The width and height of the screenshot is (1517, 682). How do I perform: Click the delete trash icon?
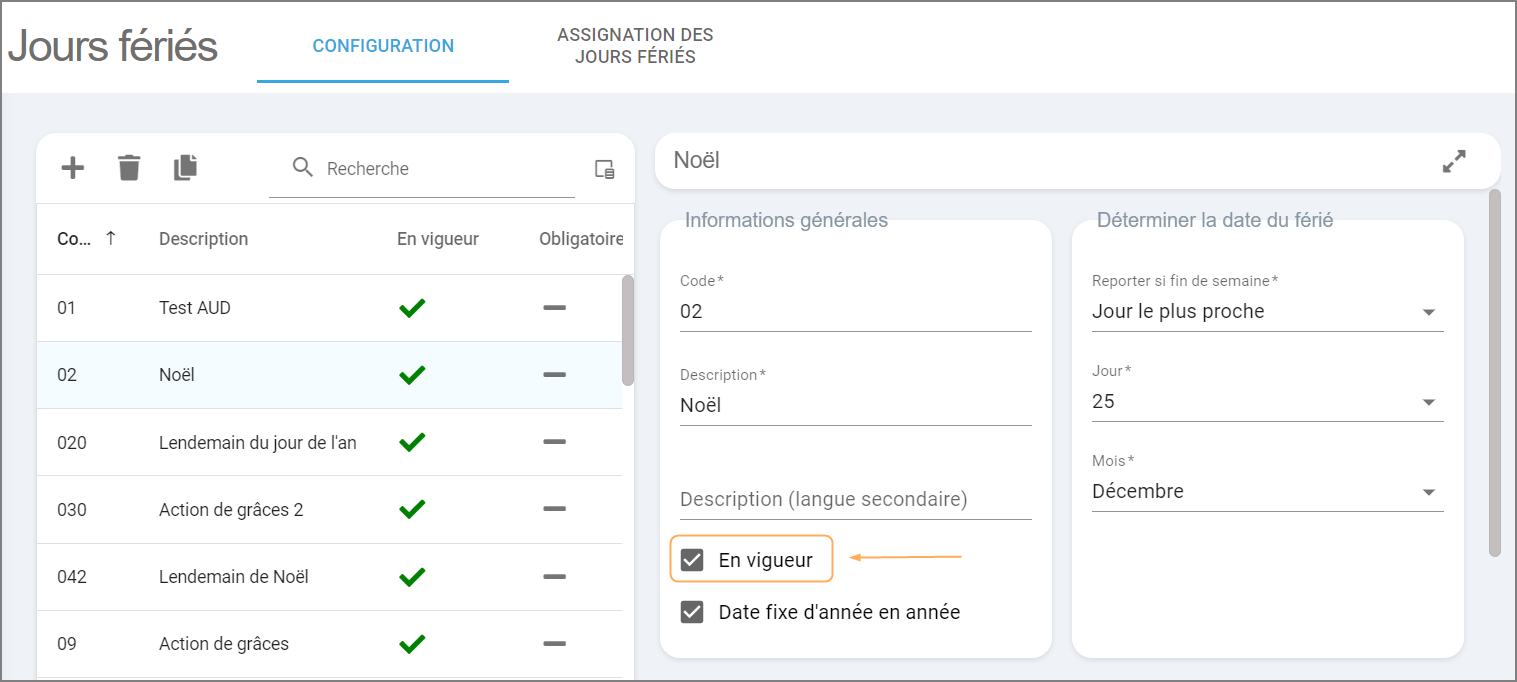click(x=129, y=168)
